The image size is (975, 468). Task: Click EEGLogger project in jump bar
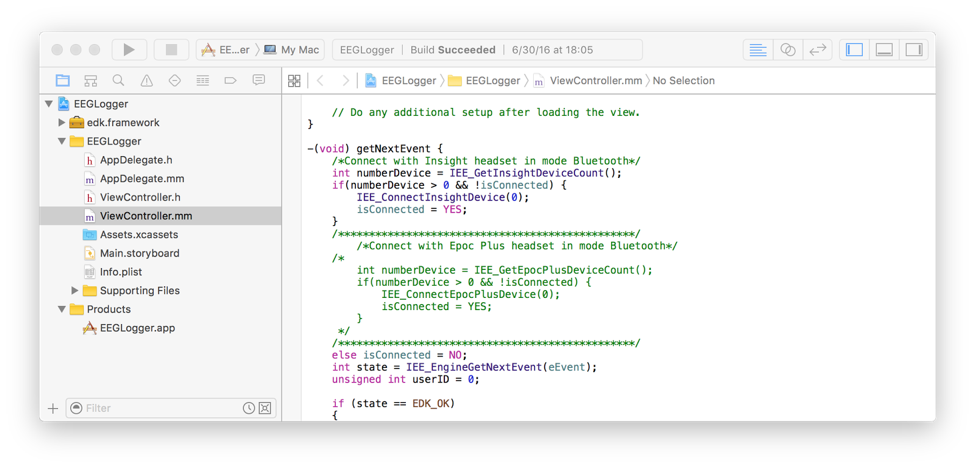(400, 81)
